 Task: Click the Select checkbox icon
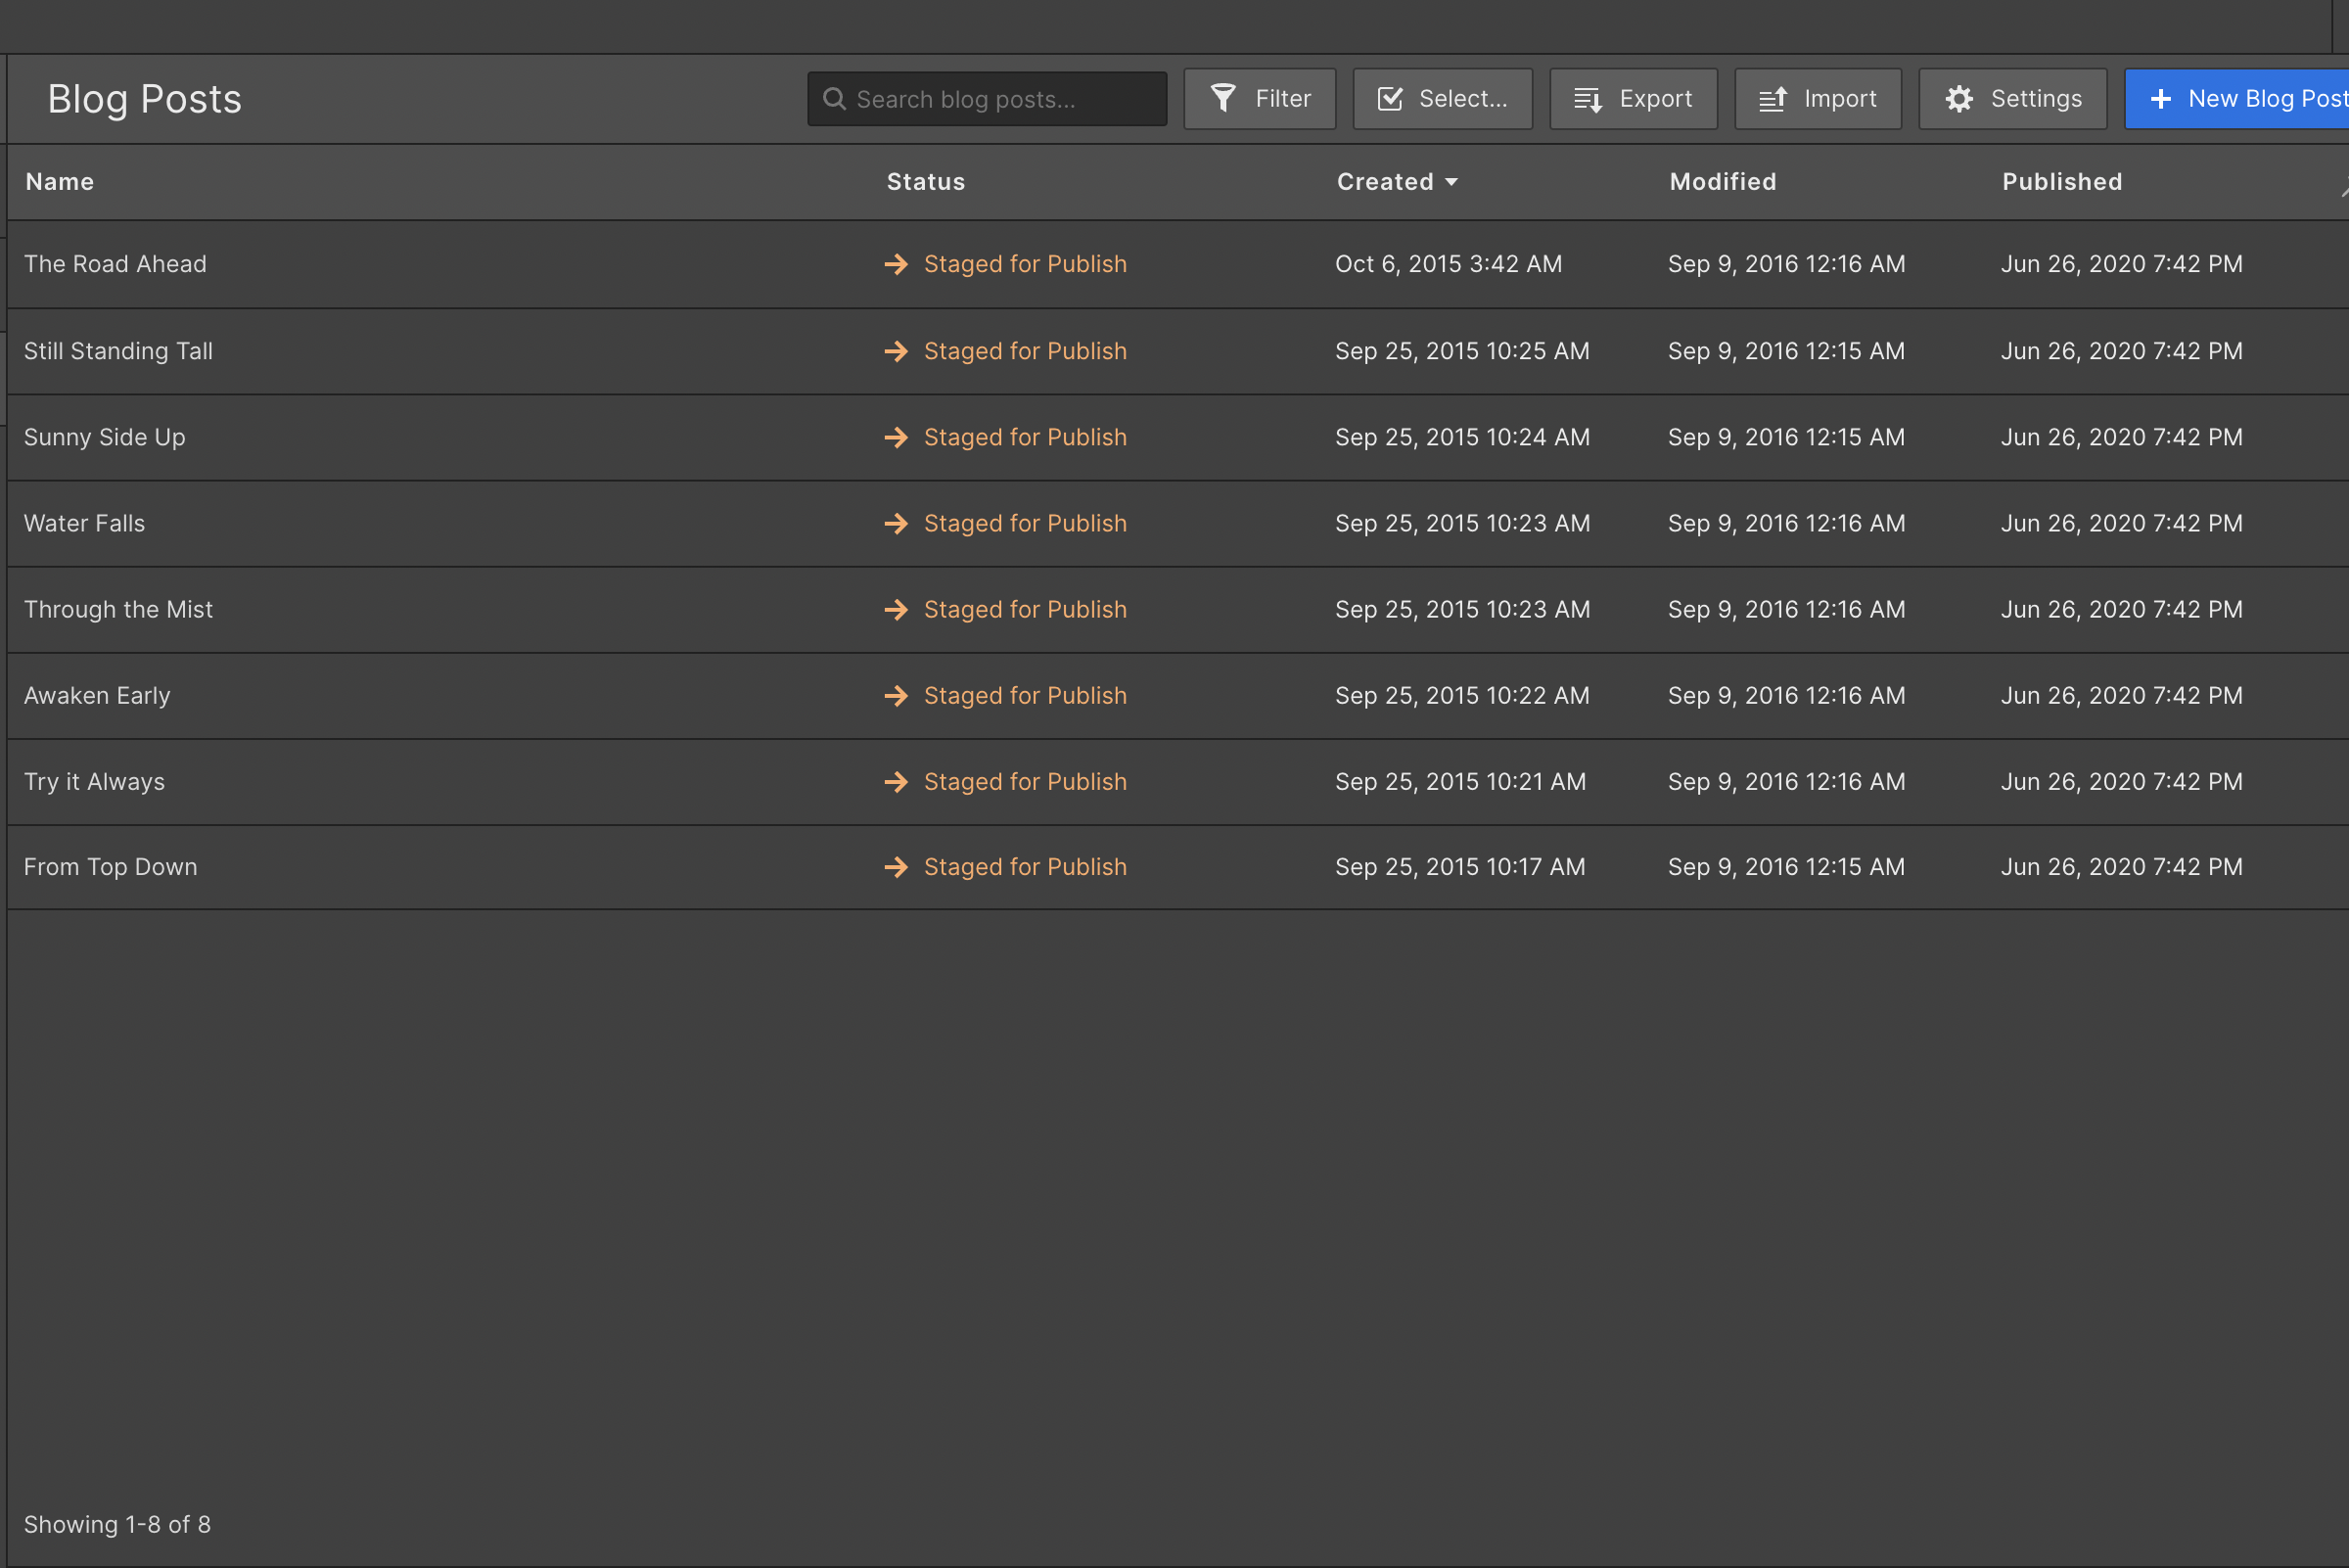click(x=1390, y=98)
